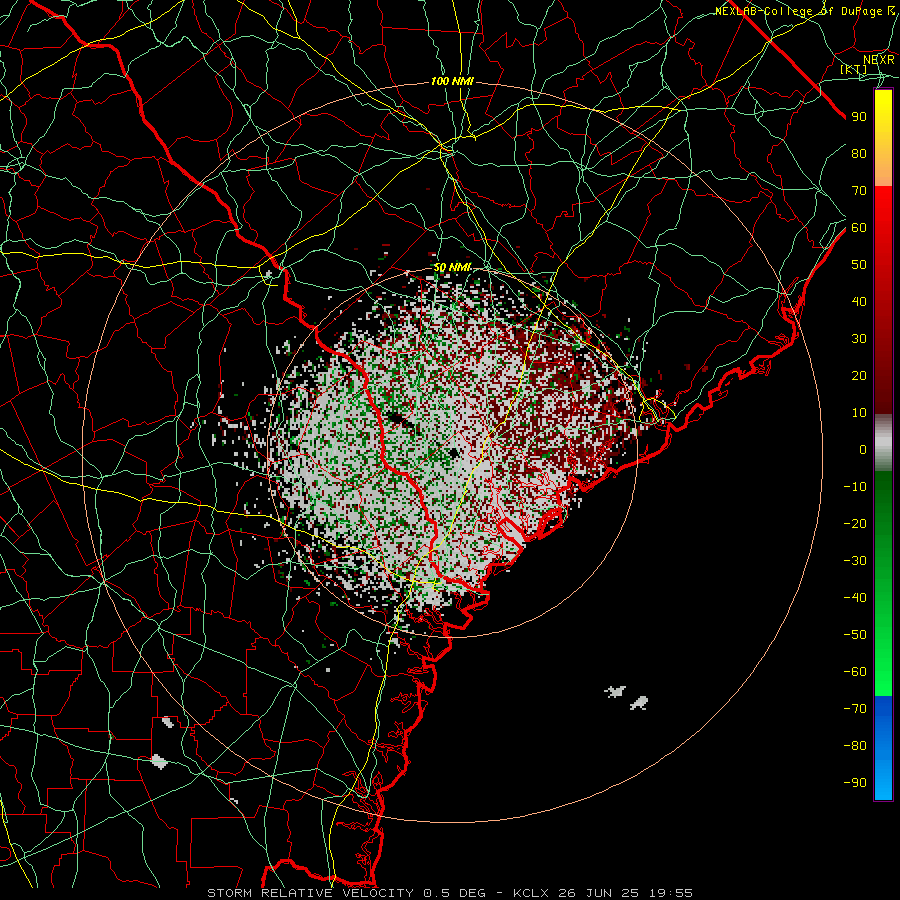
Task: Click the 10 value on the velocity scale
Action: 859,413
